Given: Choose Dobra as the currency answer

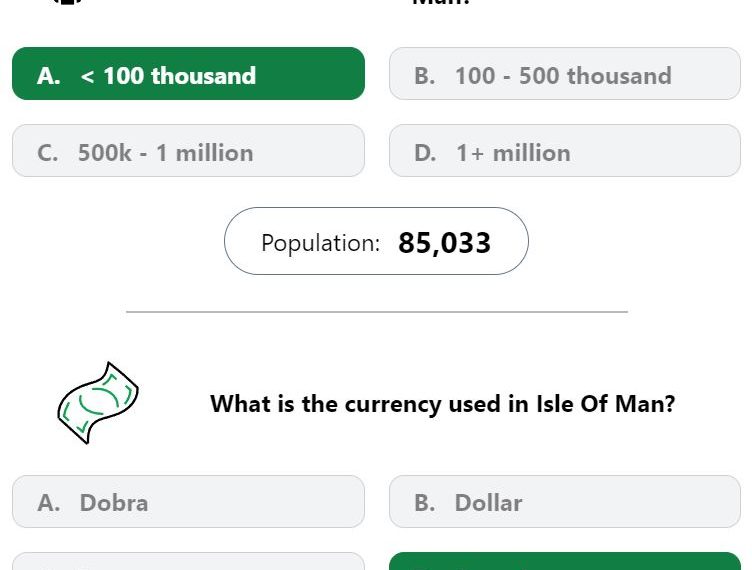Looking at the screenshot, I should click(x=188, y=501).
